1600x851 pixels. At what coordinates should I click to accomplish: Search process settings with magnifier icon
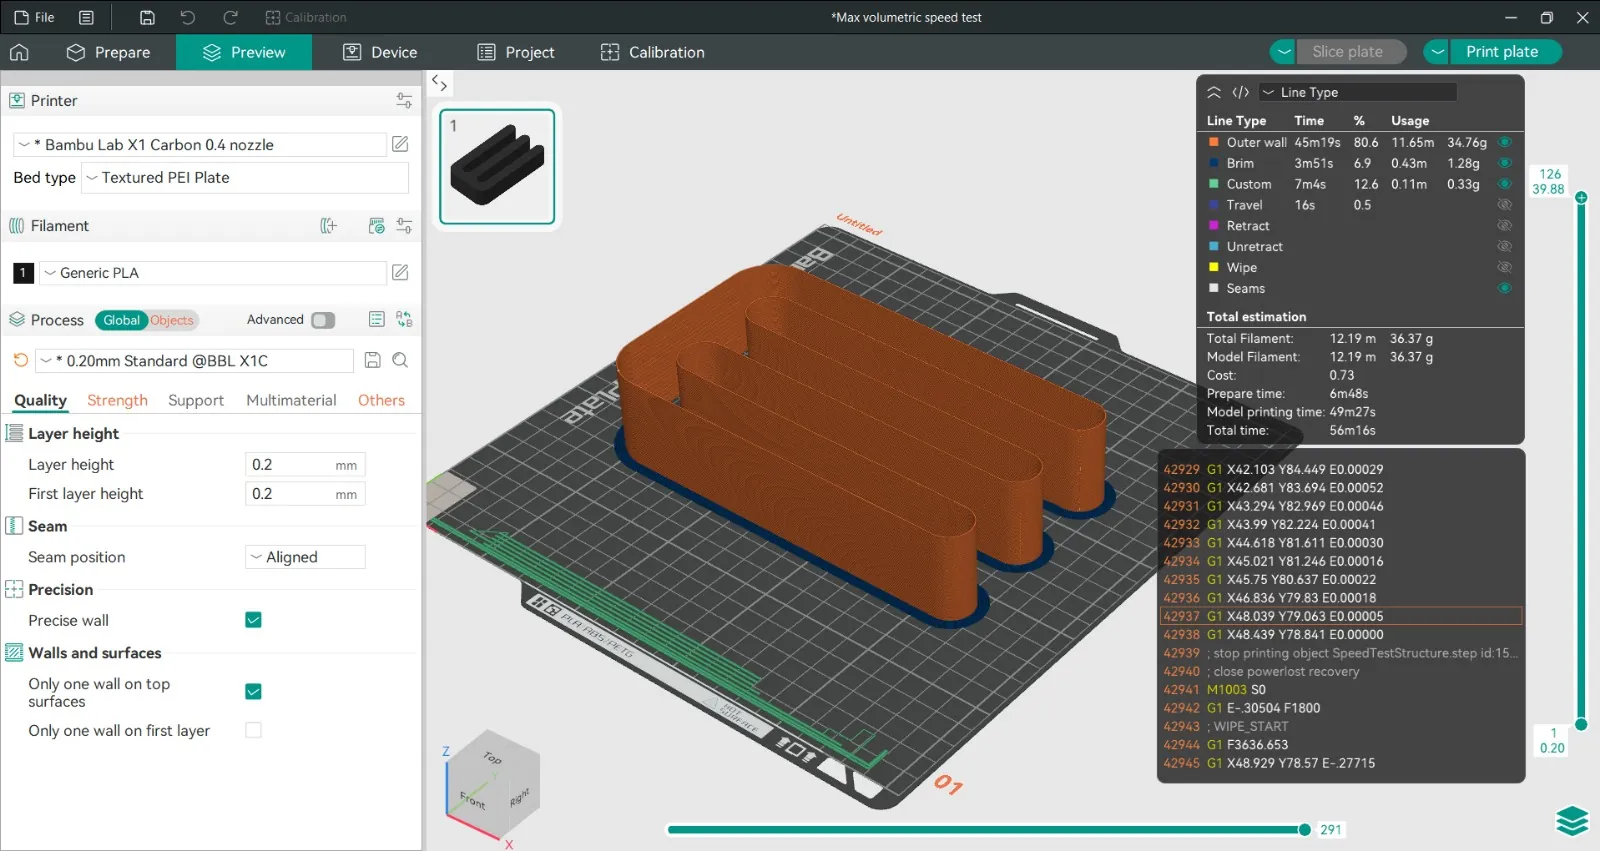click(400, 360)
